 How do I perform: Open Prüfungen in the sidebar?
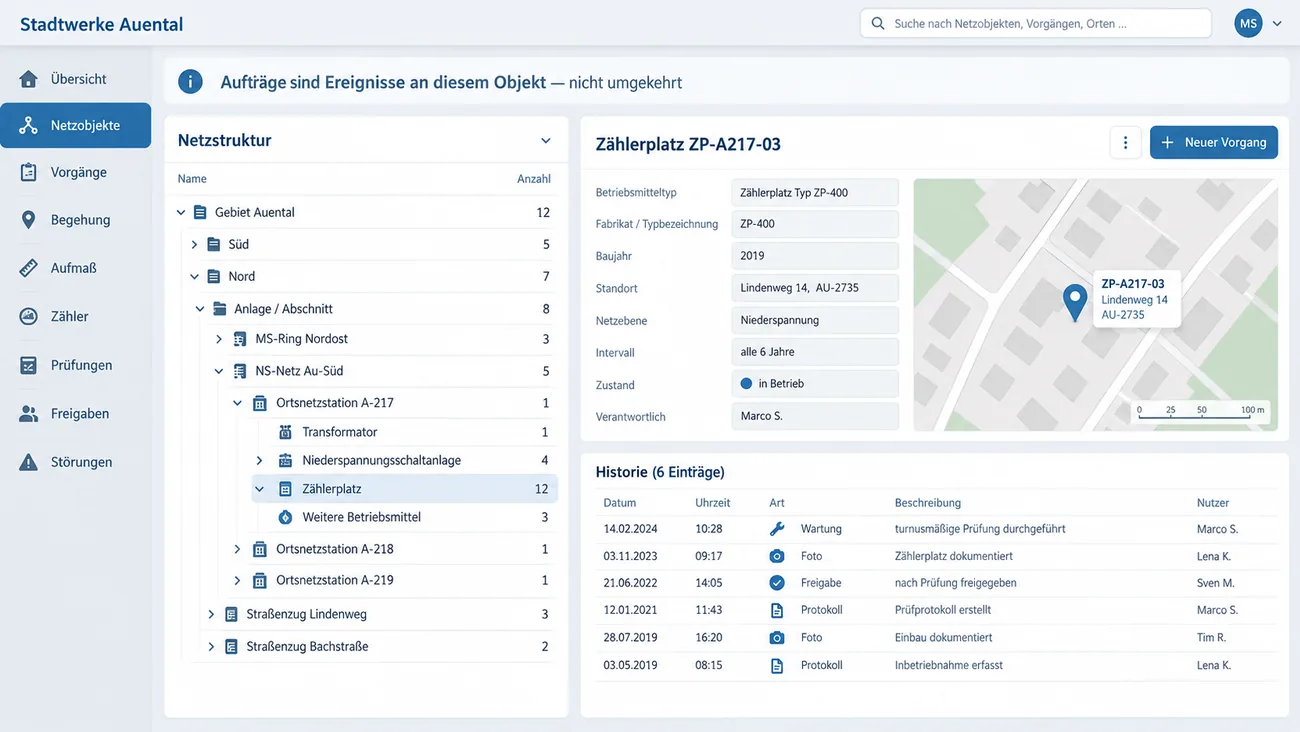coord(76,365)
